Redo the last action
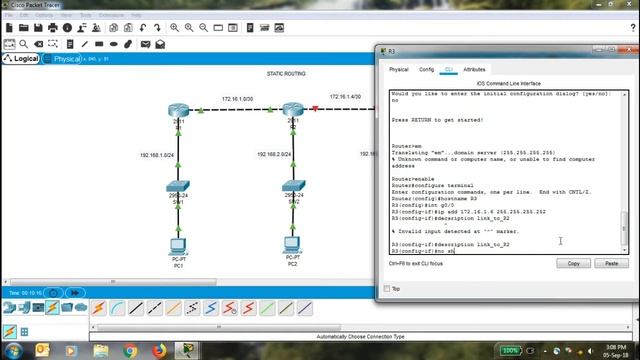The width and height of the screenshot is (640, 360). tap(158, 28)
